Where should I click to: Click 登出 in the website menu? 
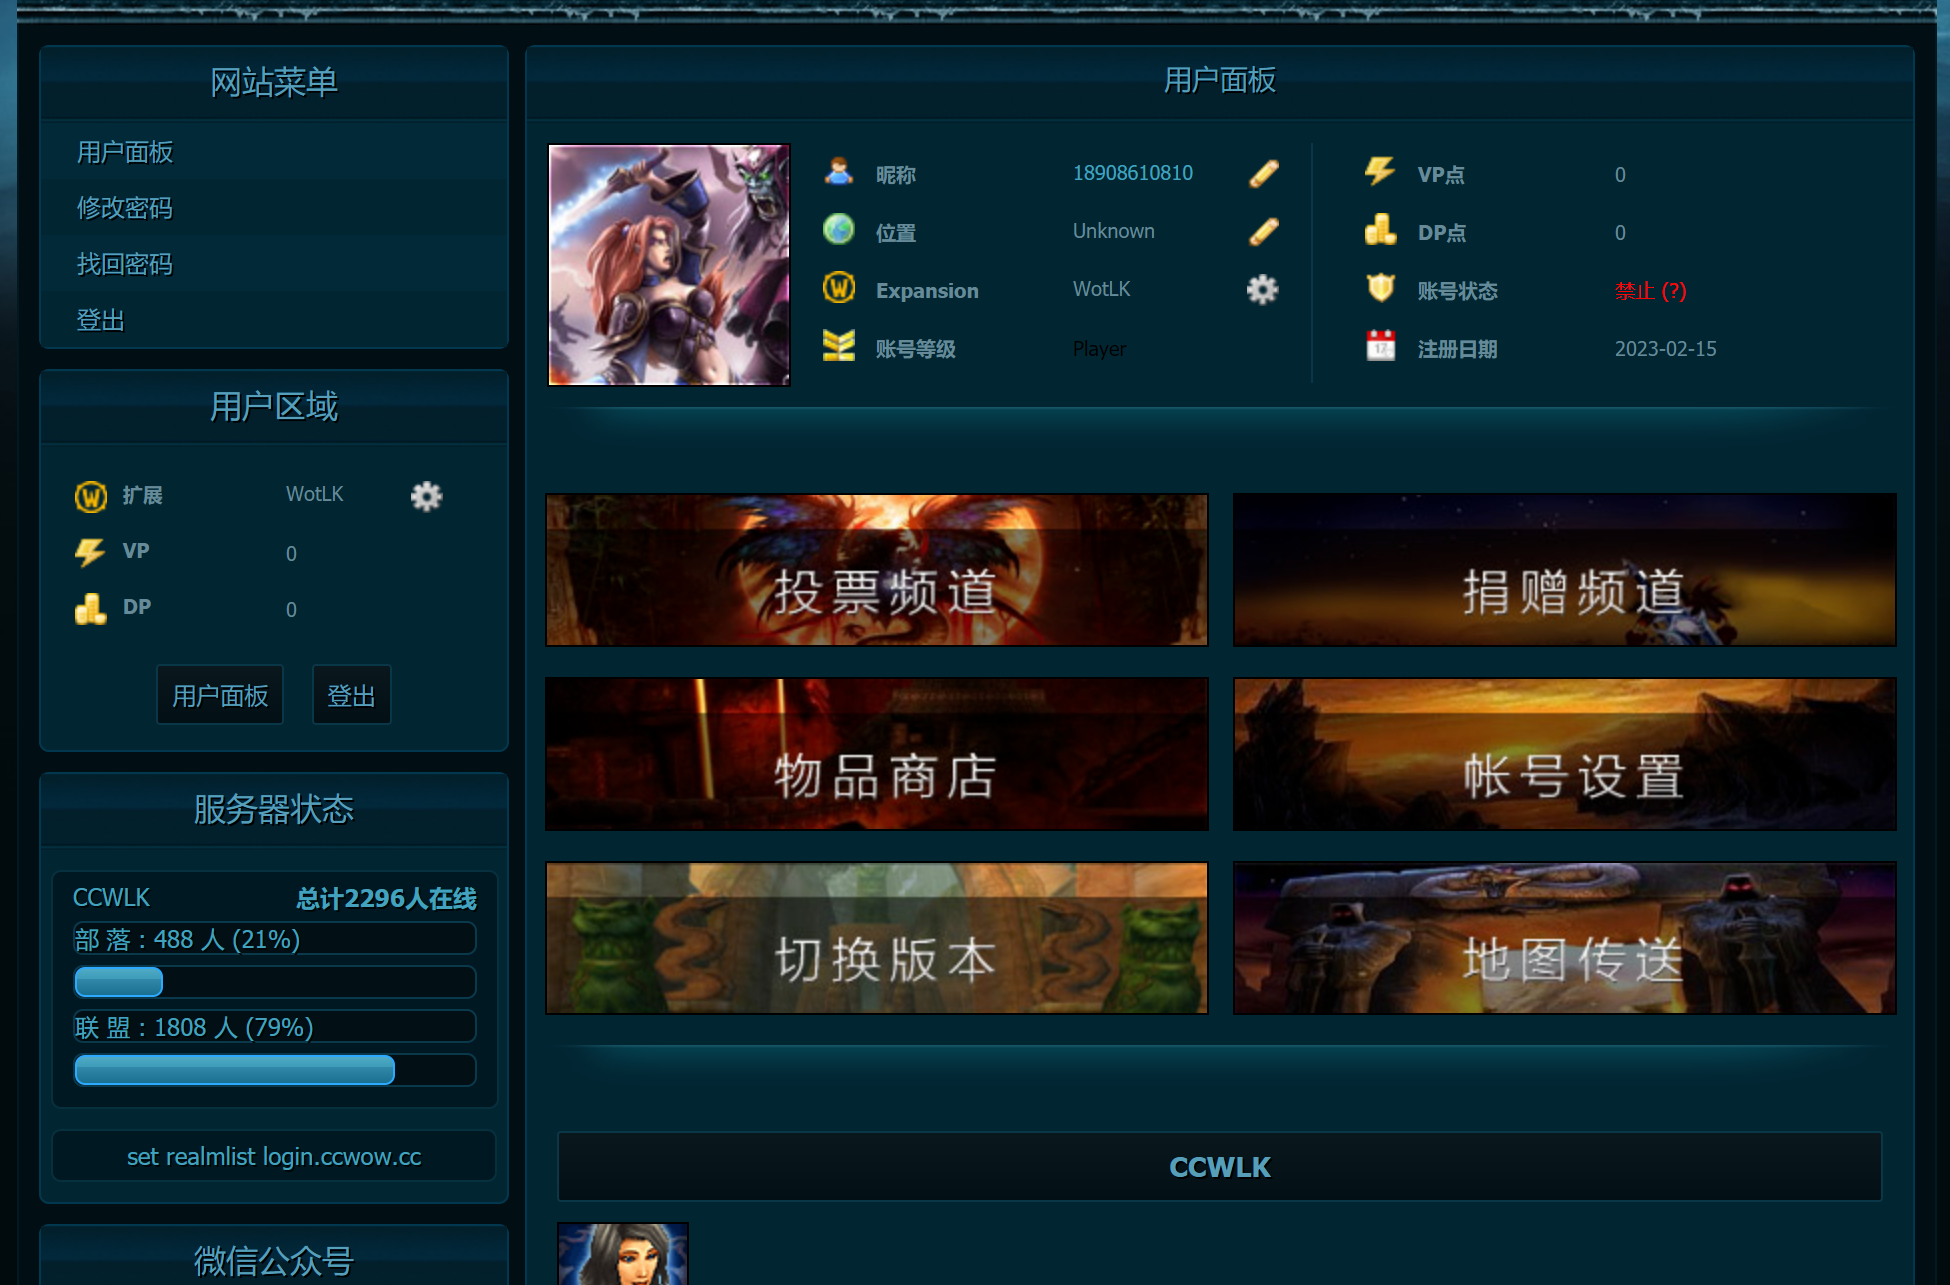(x=101, y=320)
